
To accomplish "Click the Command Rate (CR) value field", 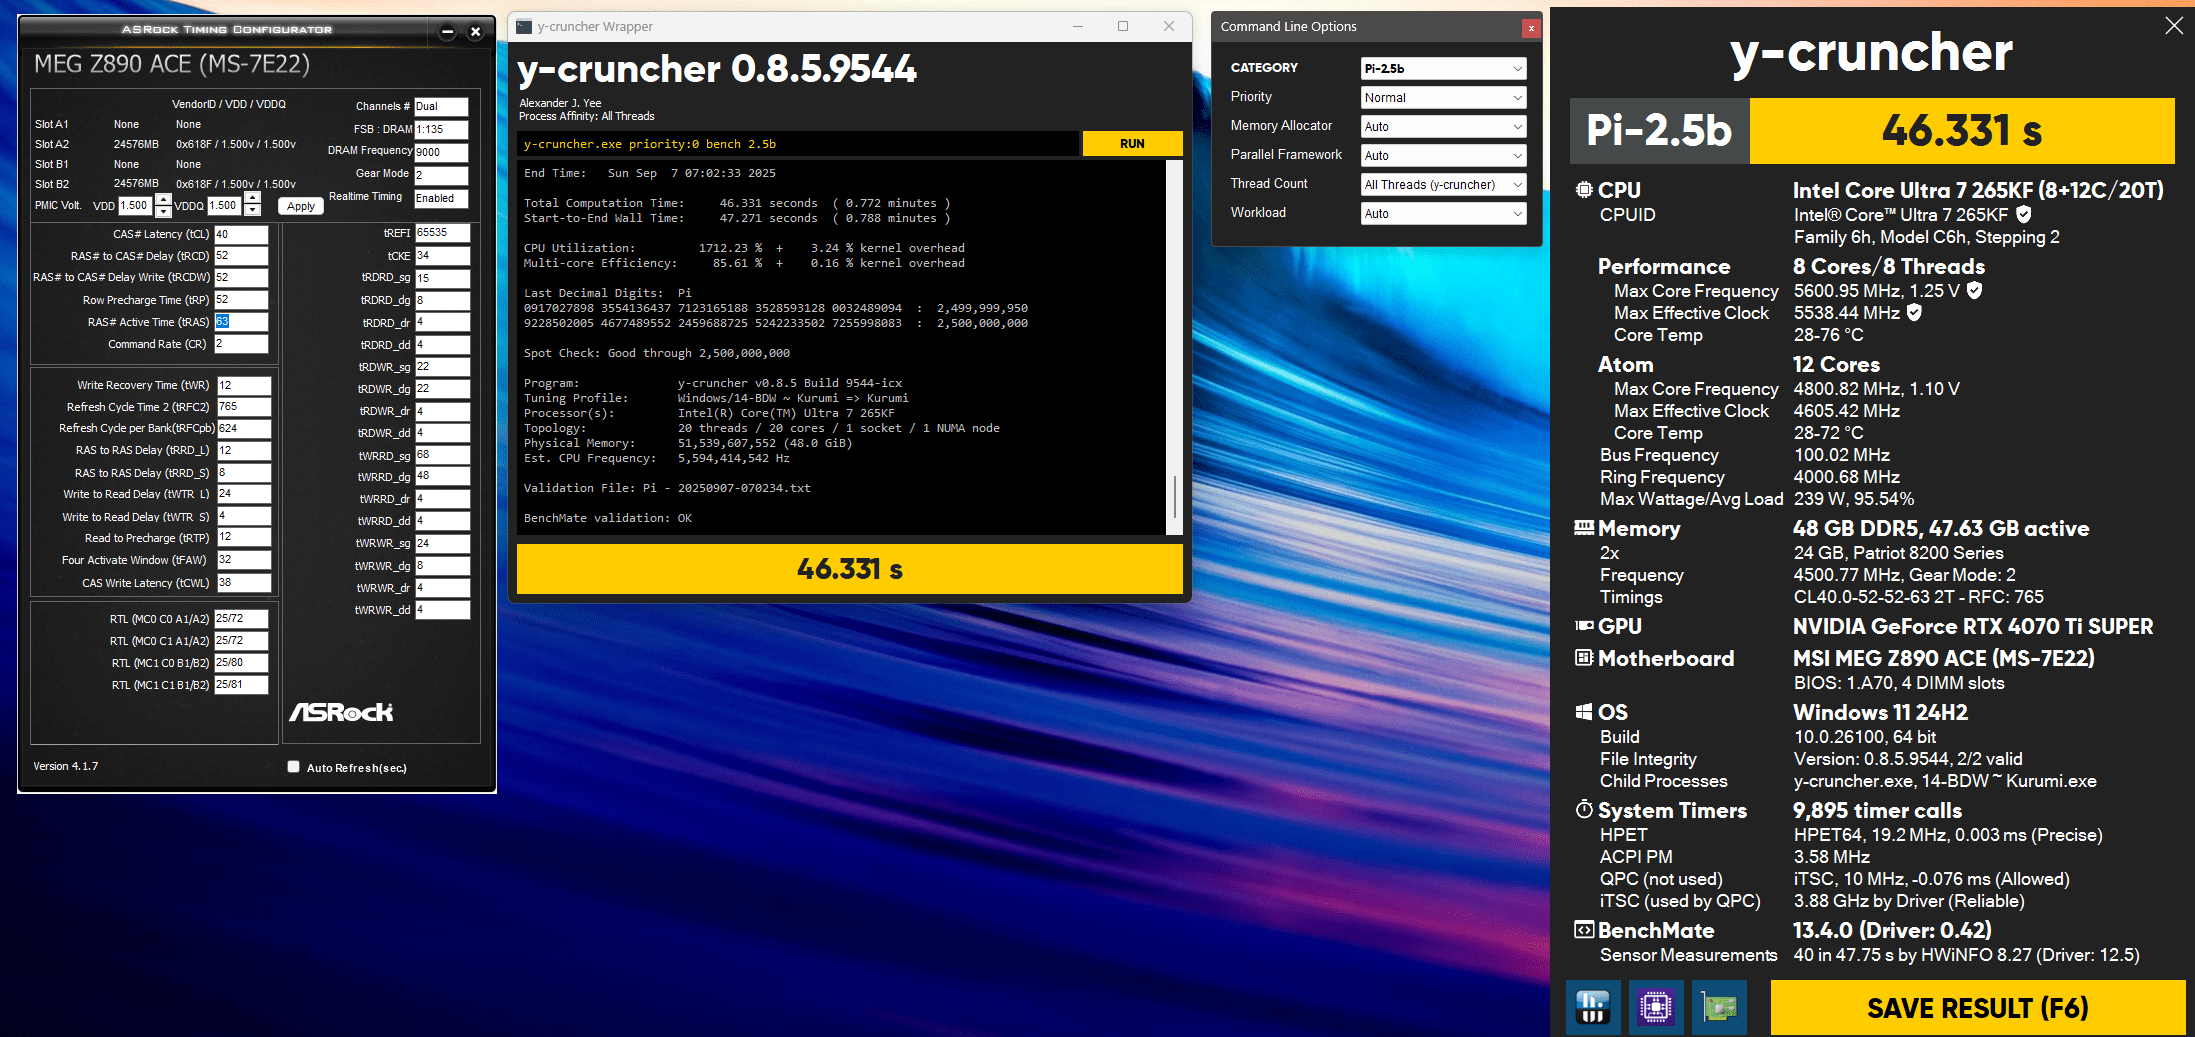I will pyautogui.click(x=241, y=344).
